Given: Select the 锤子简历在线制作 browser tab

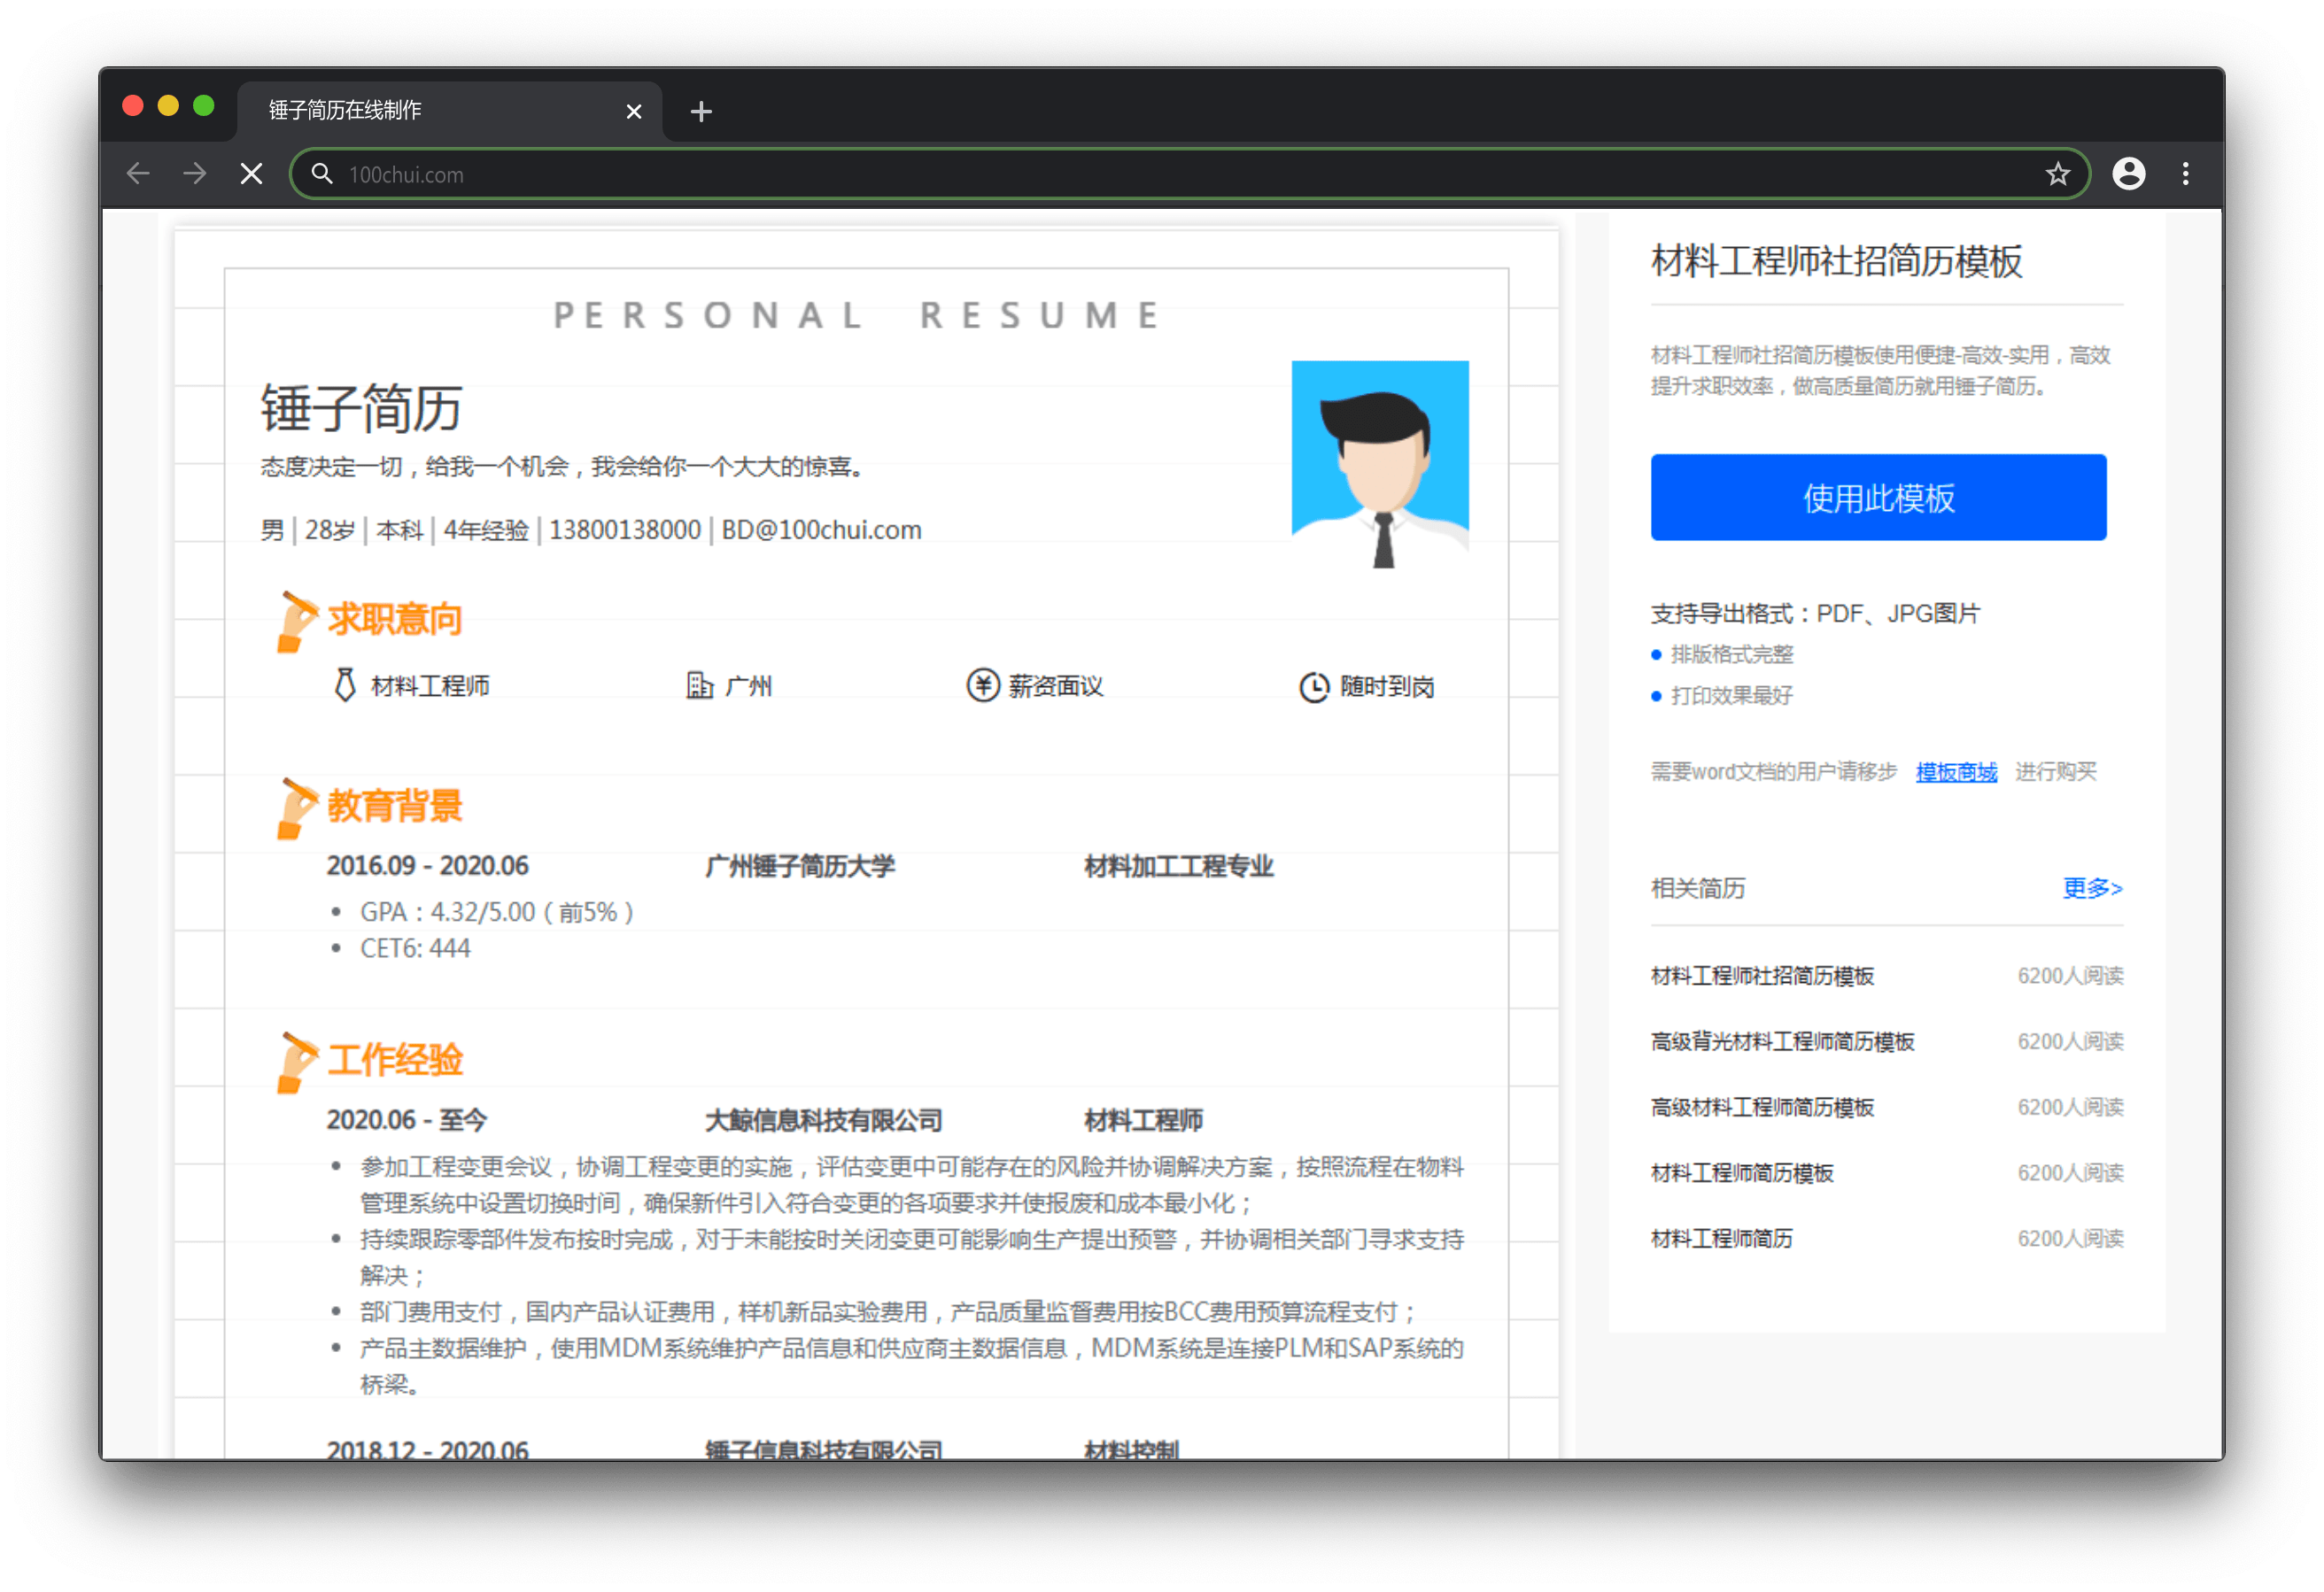Looking at the screenshot, I should click(x=448, y=111).
